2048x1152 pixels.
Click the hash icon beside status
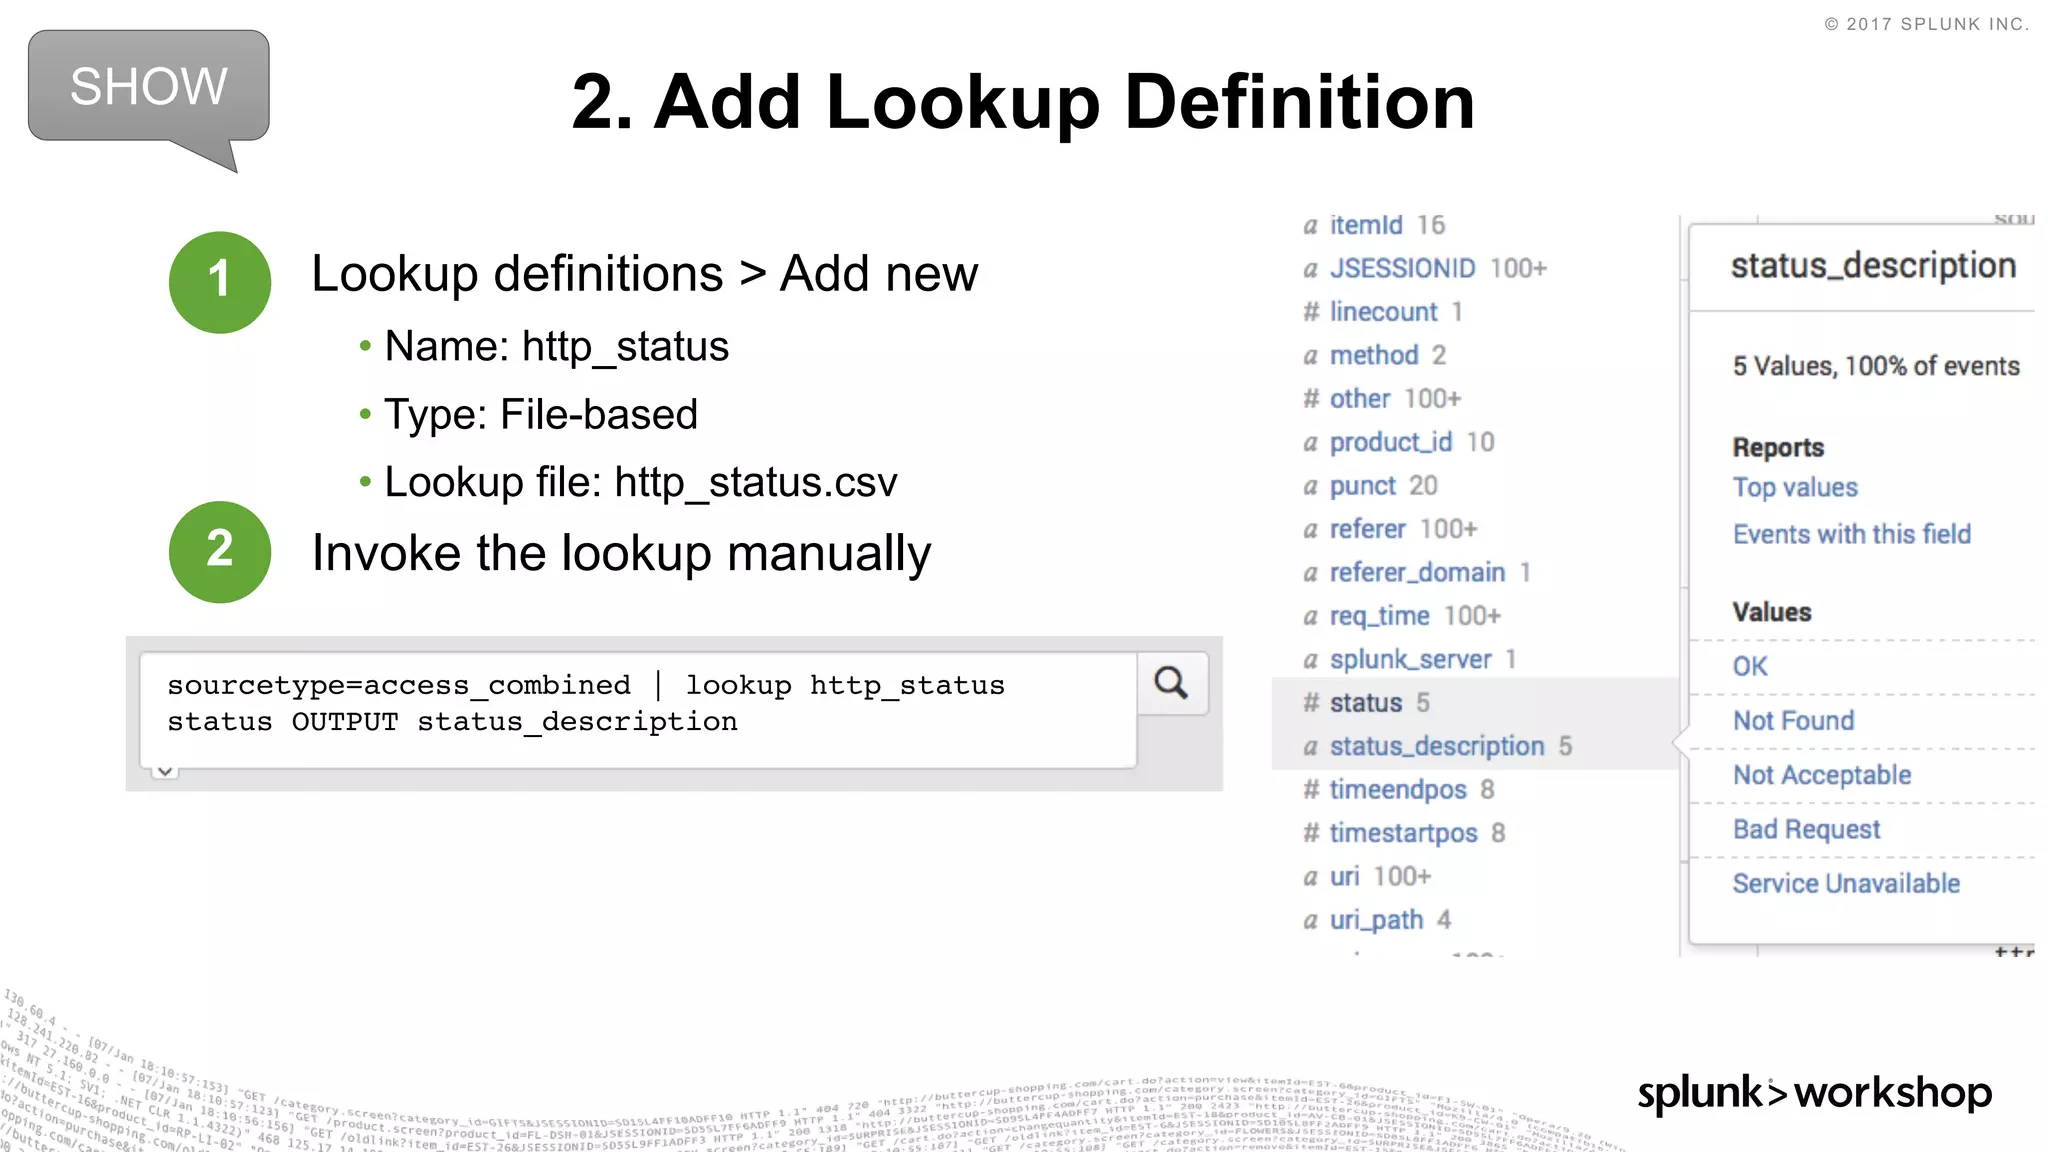click(1311, 703)
